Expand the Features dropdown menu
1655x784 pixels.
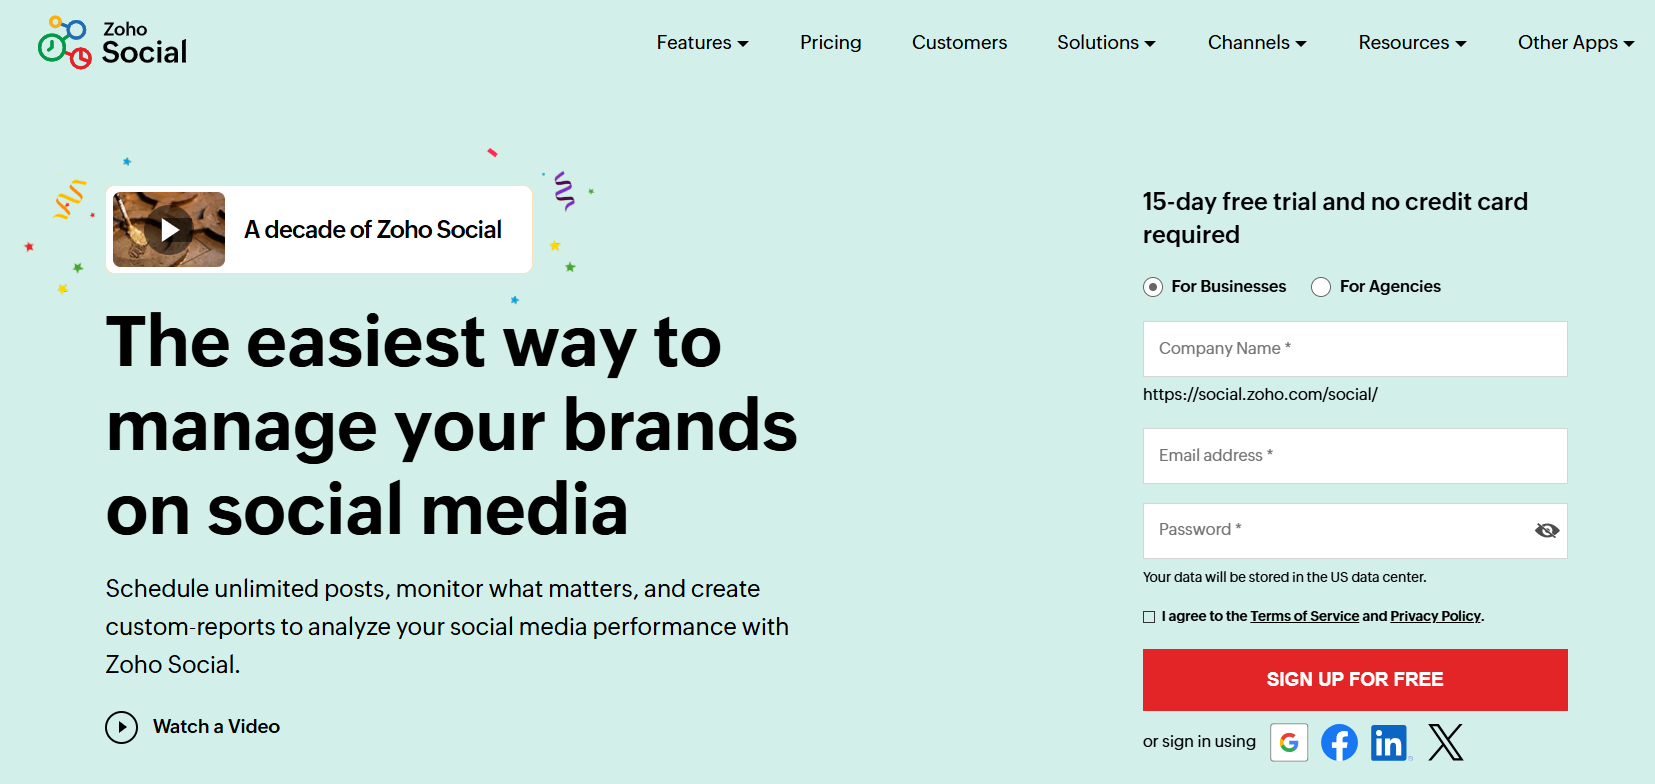click(x=702, y=42)
